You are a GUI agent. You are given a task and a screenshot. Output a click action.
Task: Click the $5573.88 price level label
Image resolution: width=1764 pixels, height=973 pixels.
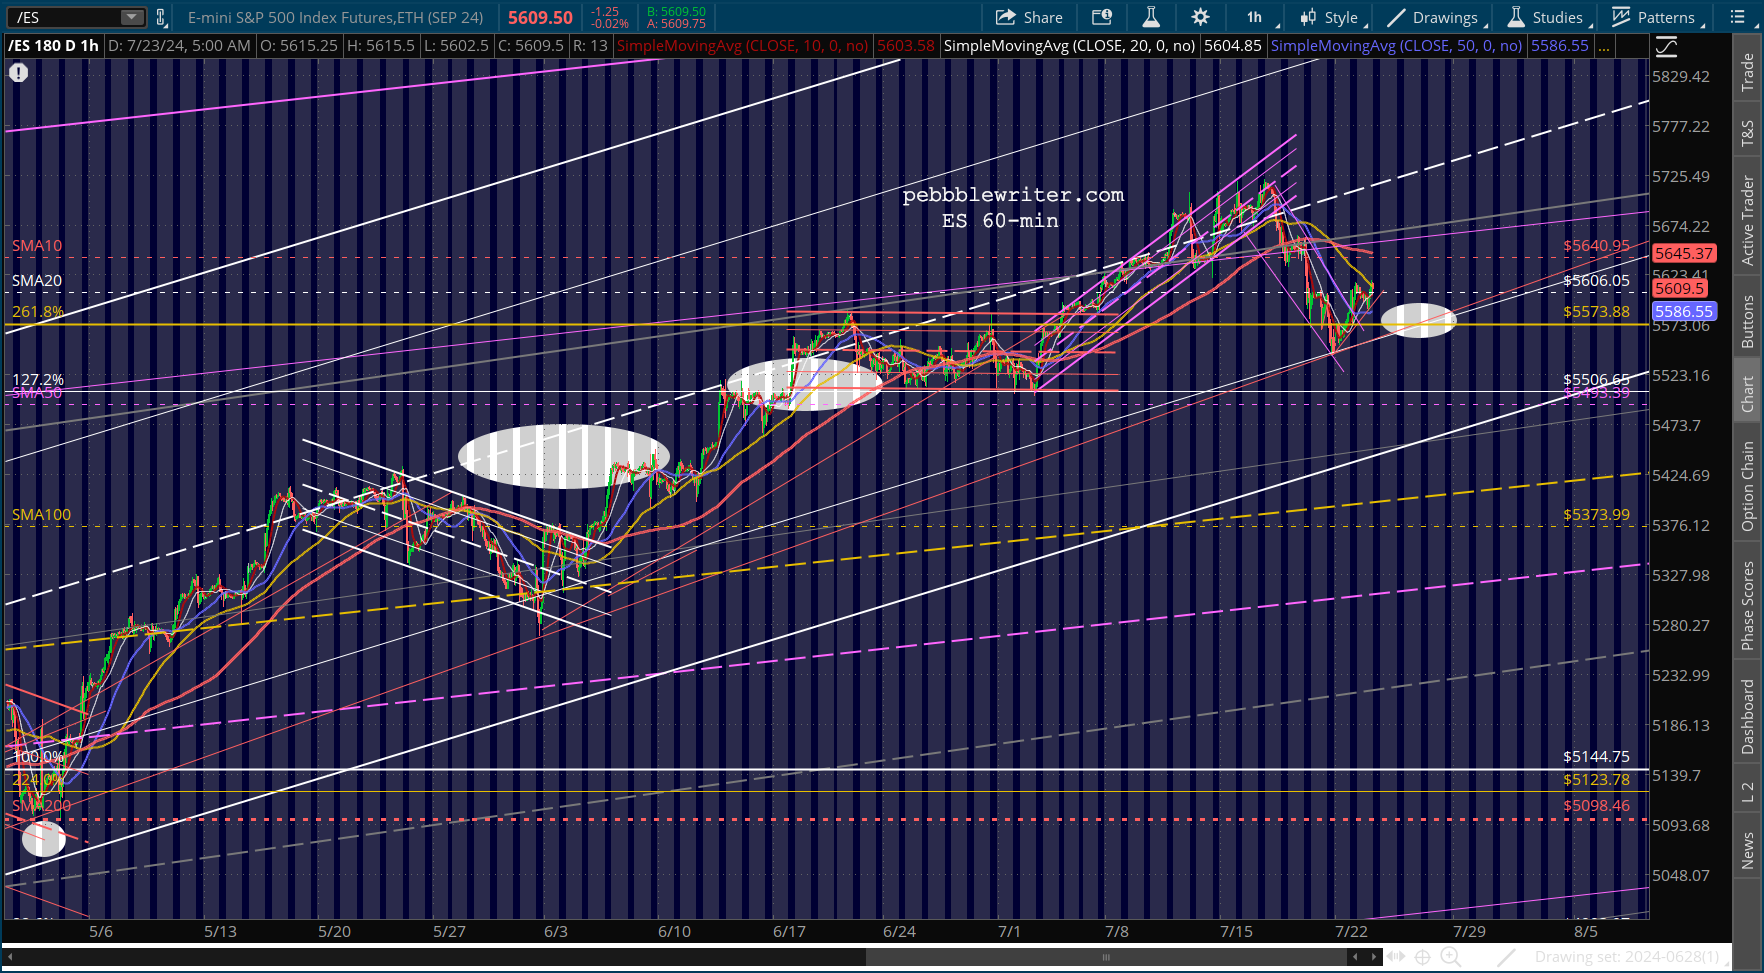(1597, 312)
